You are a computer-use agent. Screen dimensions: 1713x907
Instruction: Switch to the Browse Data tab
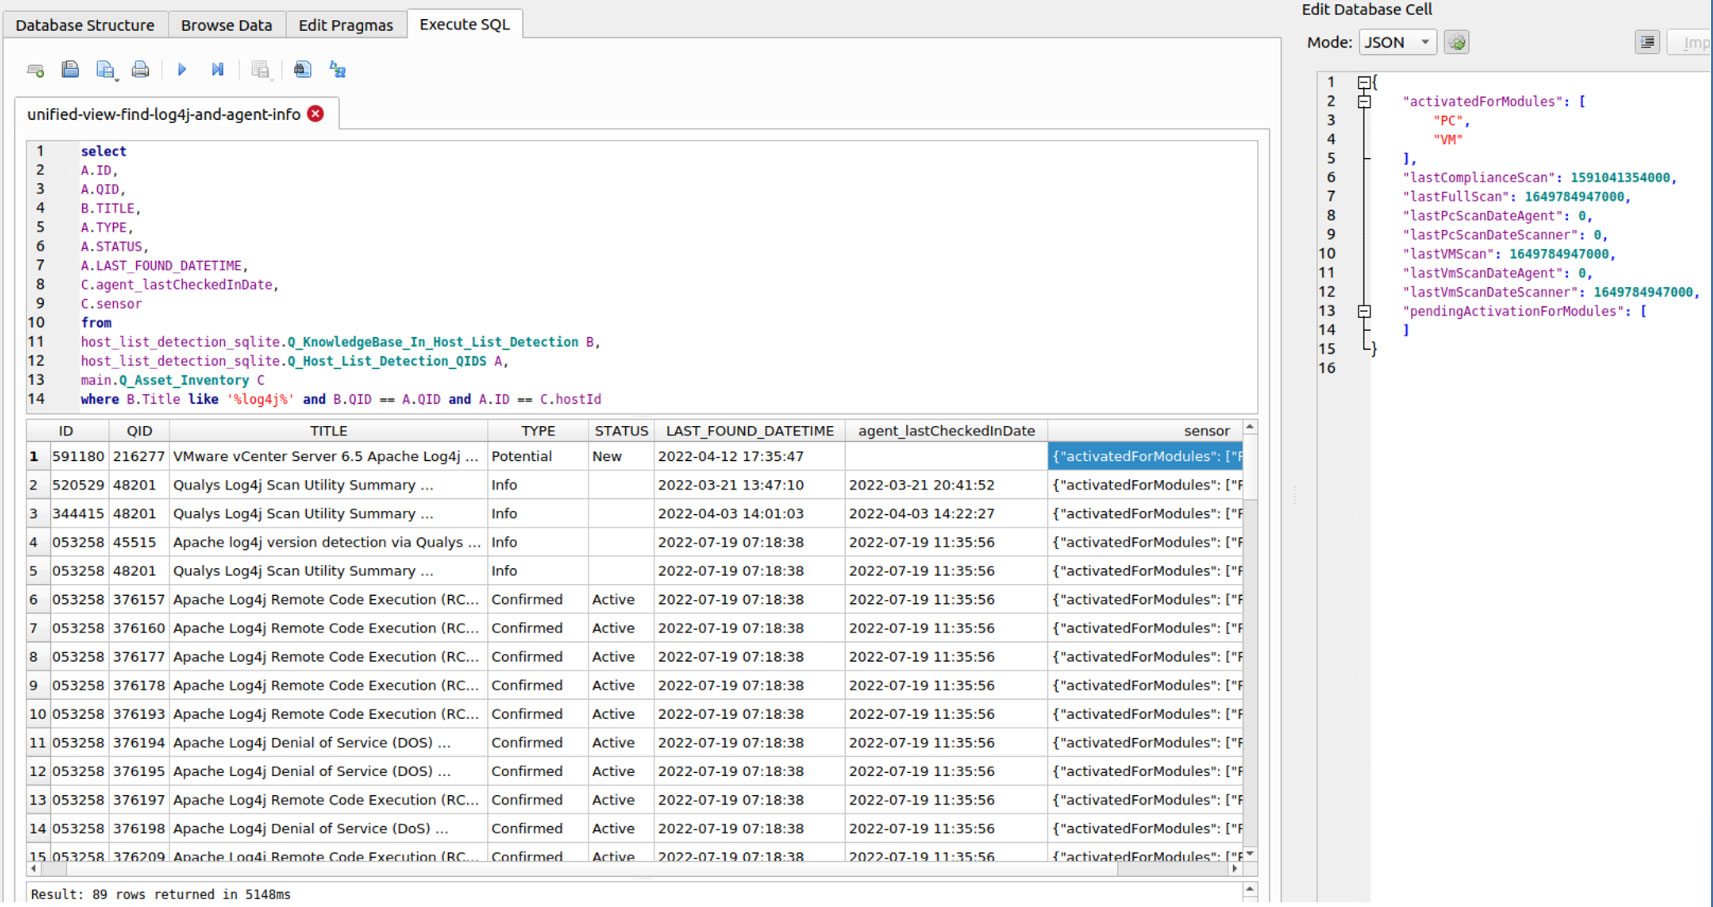pyautogui.click(x=226, y=24)
